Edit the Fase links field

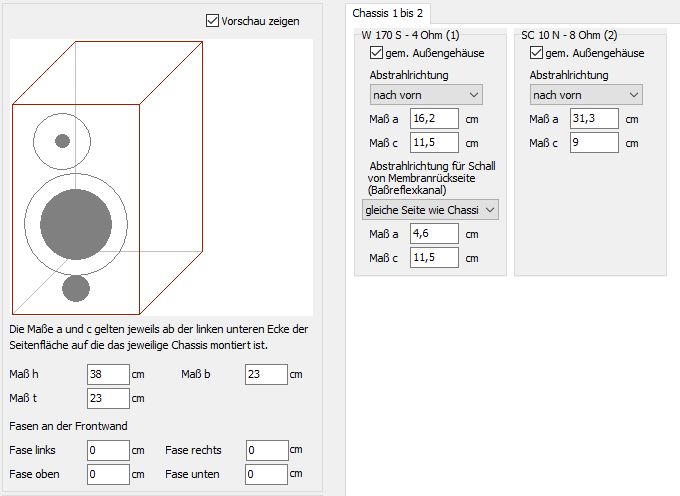click(108, 450)
